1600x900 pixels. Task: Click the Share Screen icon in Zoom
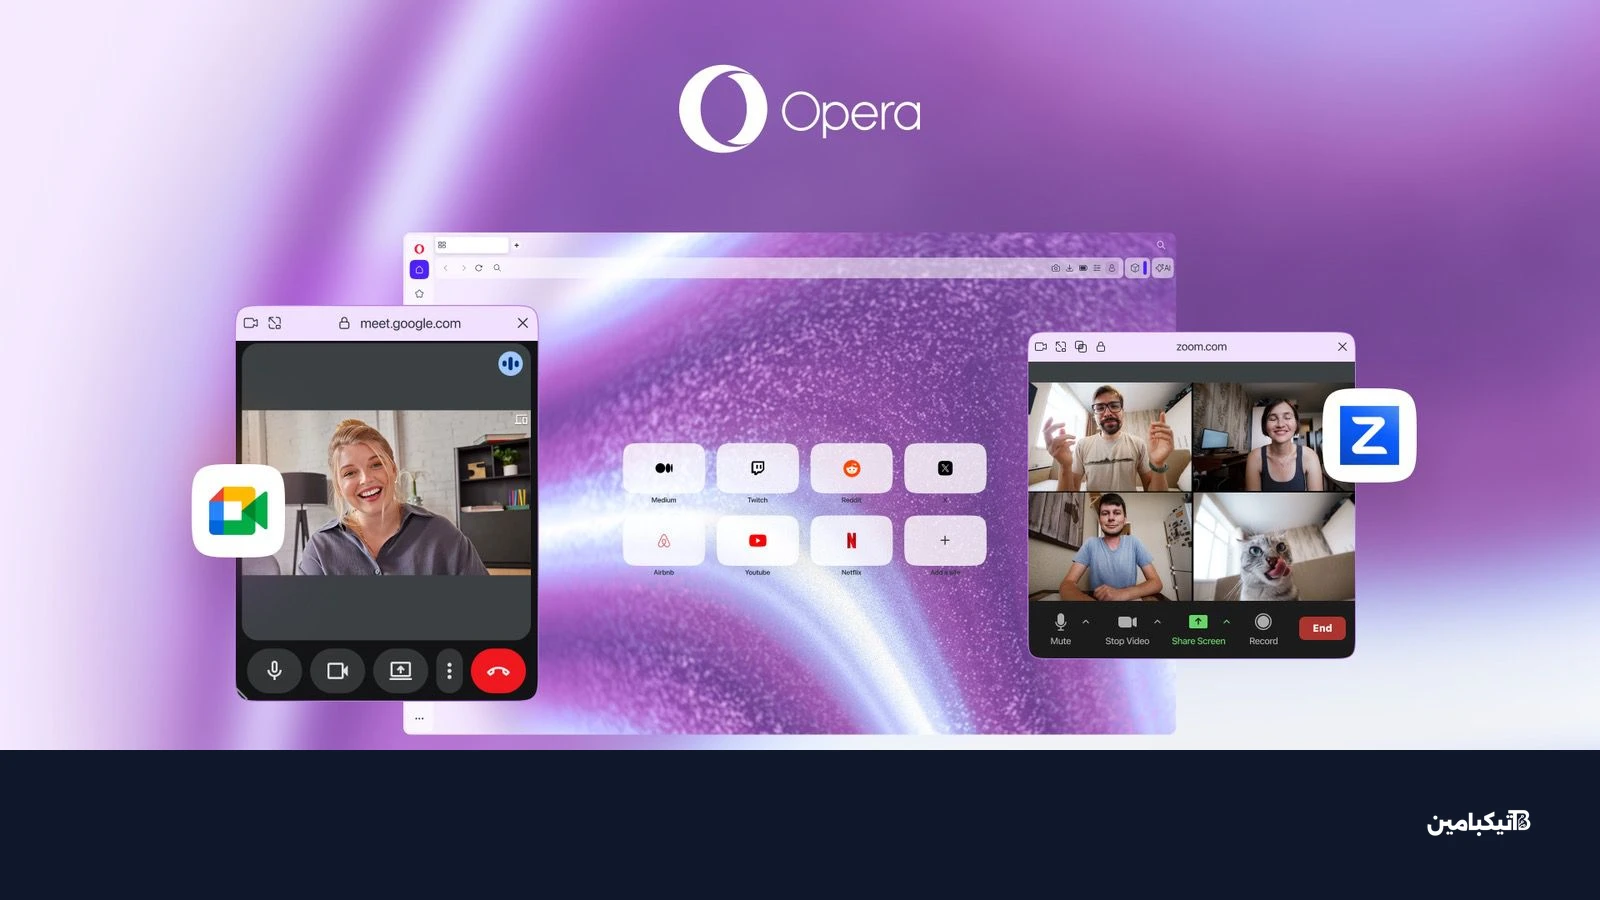coord(1197,622)
